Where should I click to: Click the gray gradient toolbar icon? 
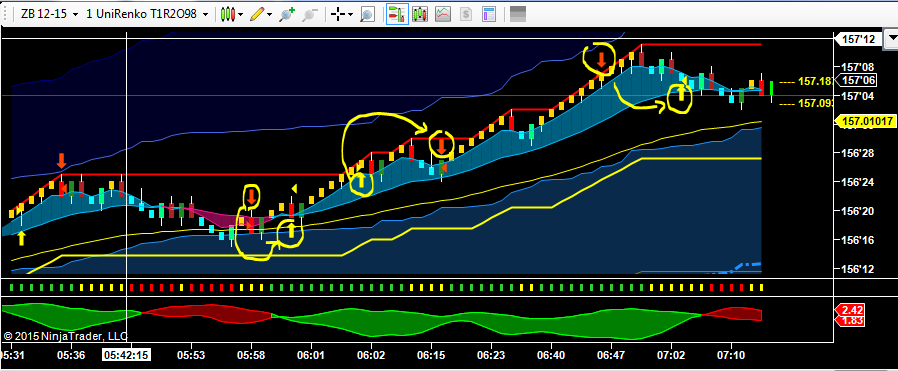click(518, 14)
